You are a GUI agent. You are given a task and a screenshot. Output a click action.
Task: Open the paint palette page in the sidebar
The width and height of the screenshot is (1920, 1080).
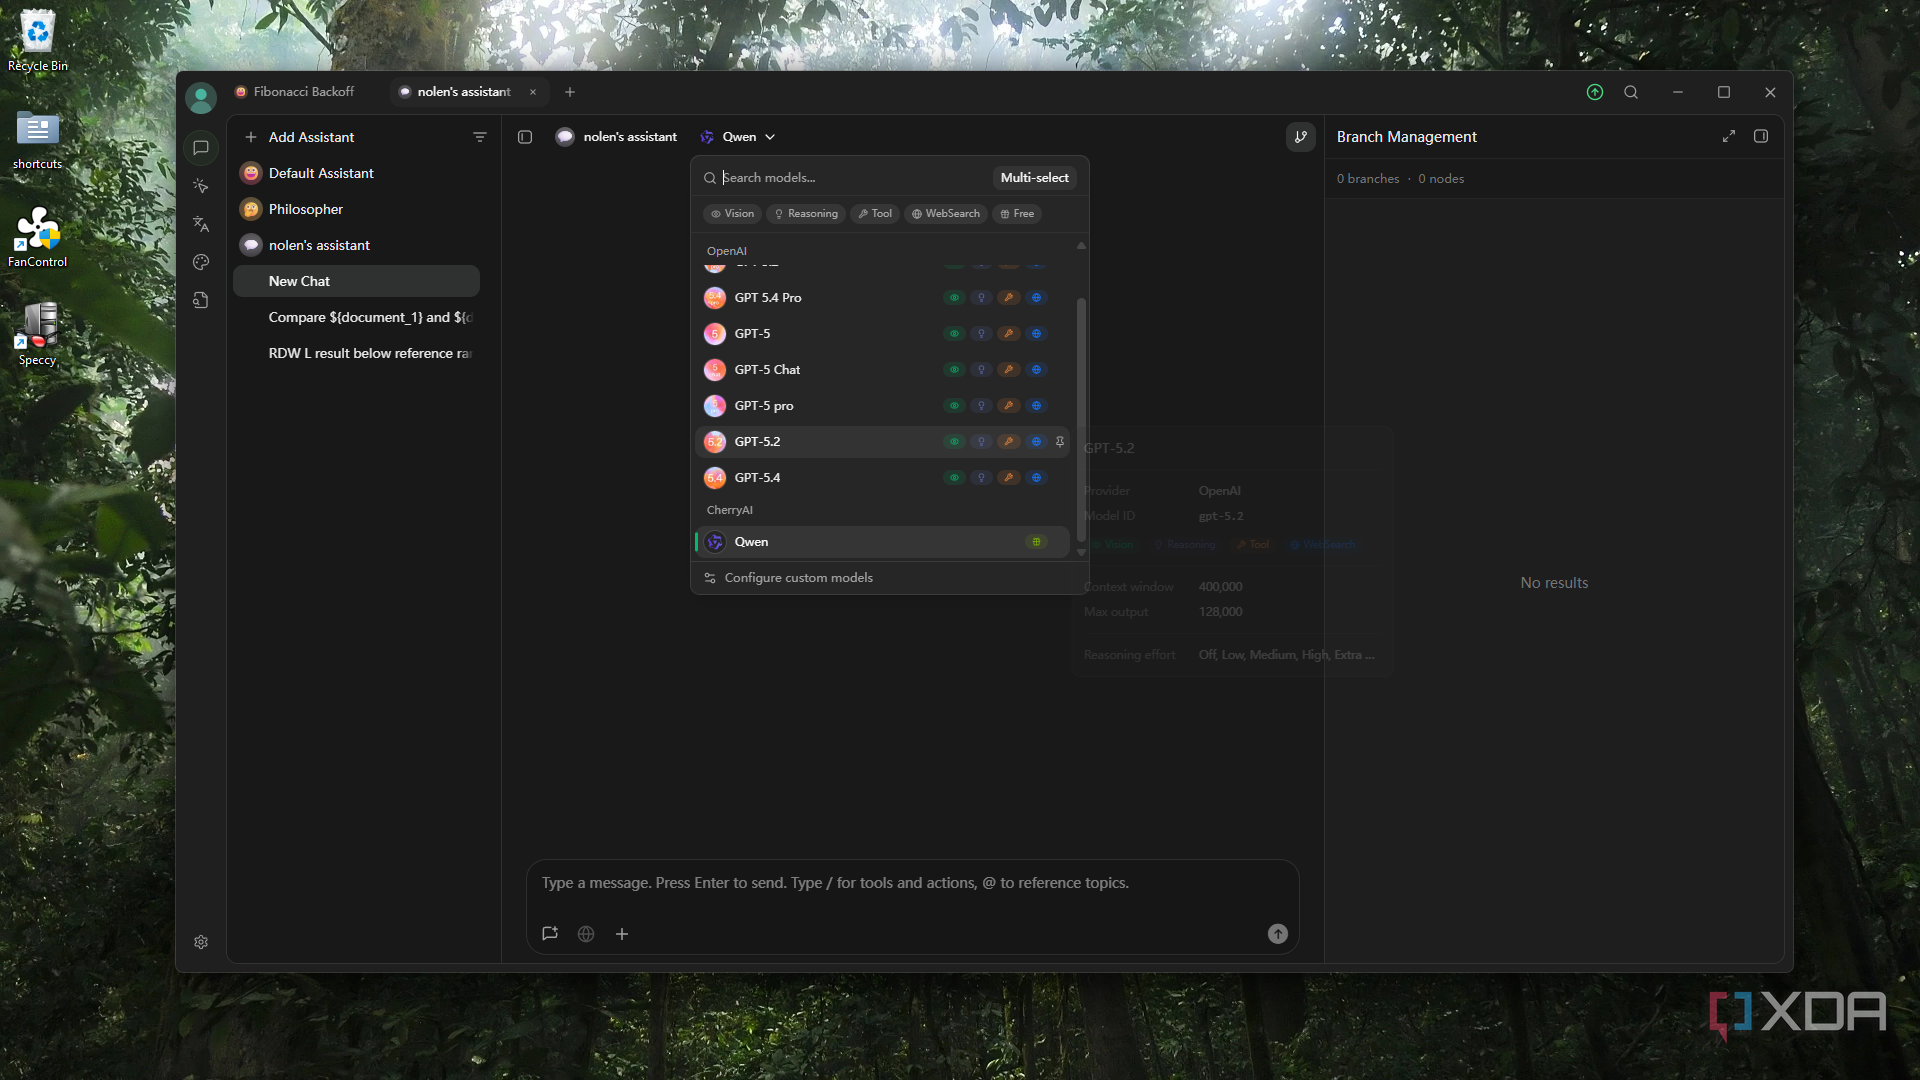[201, 262]
